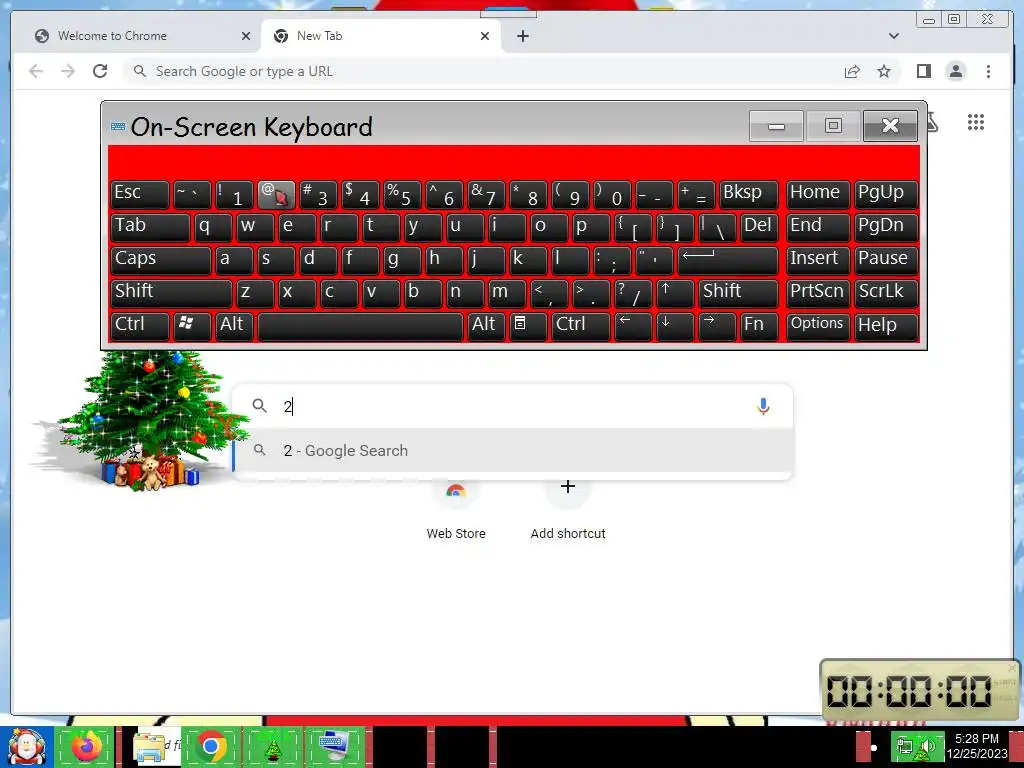
Task: Open the share page icon
Action: click(852, 71)
